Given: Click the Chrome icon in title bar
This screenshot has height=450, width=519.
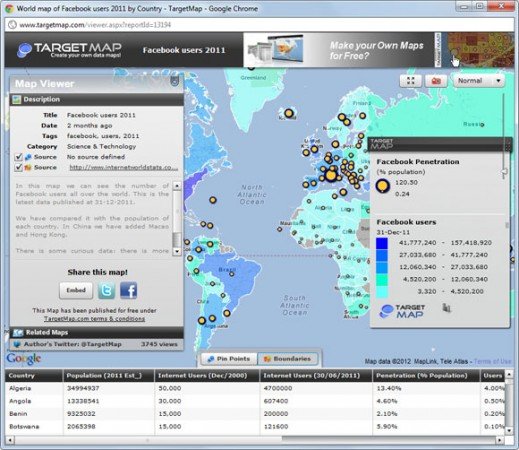Looking at the screenshot, I should (9, 9).
